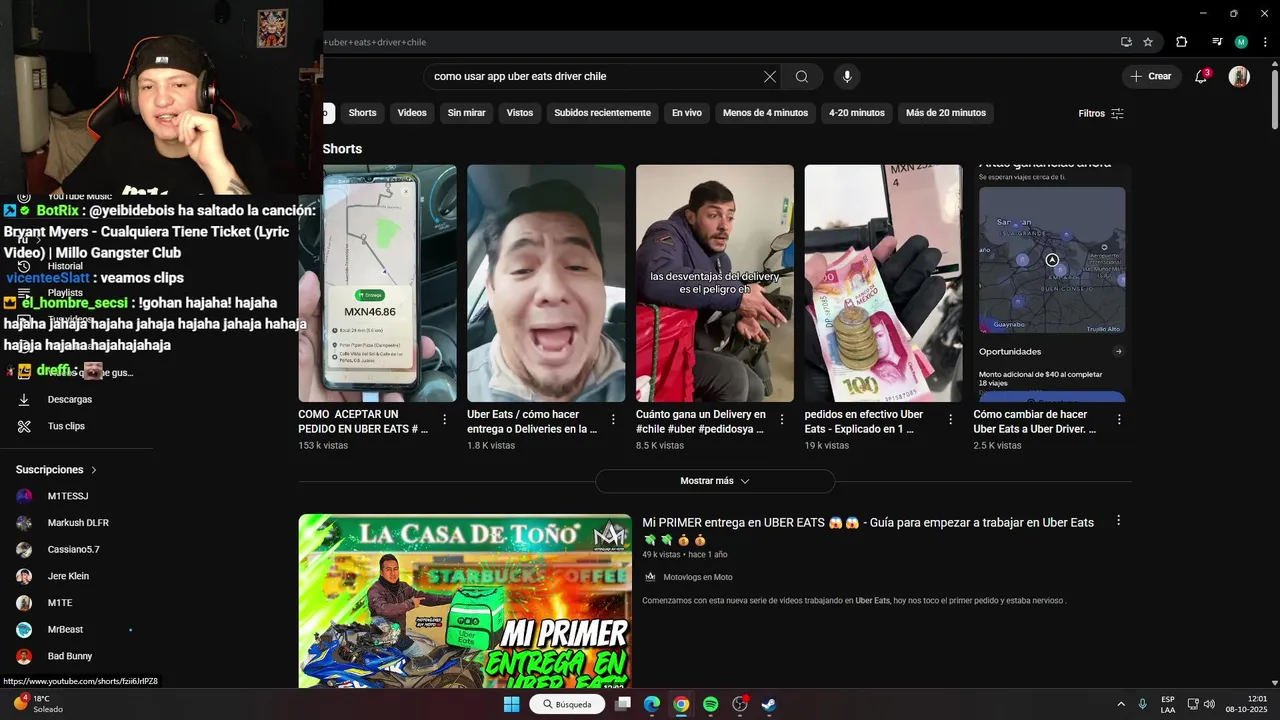Open Microsoft Edge from the taskbar

pyautogui.click(x=652, y=704)
